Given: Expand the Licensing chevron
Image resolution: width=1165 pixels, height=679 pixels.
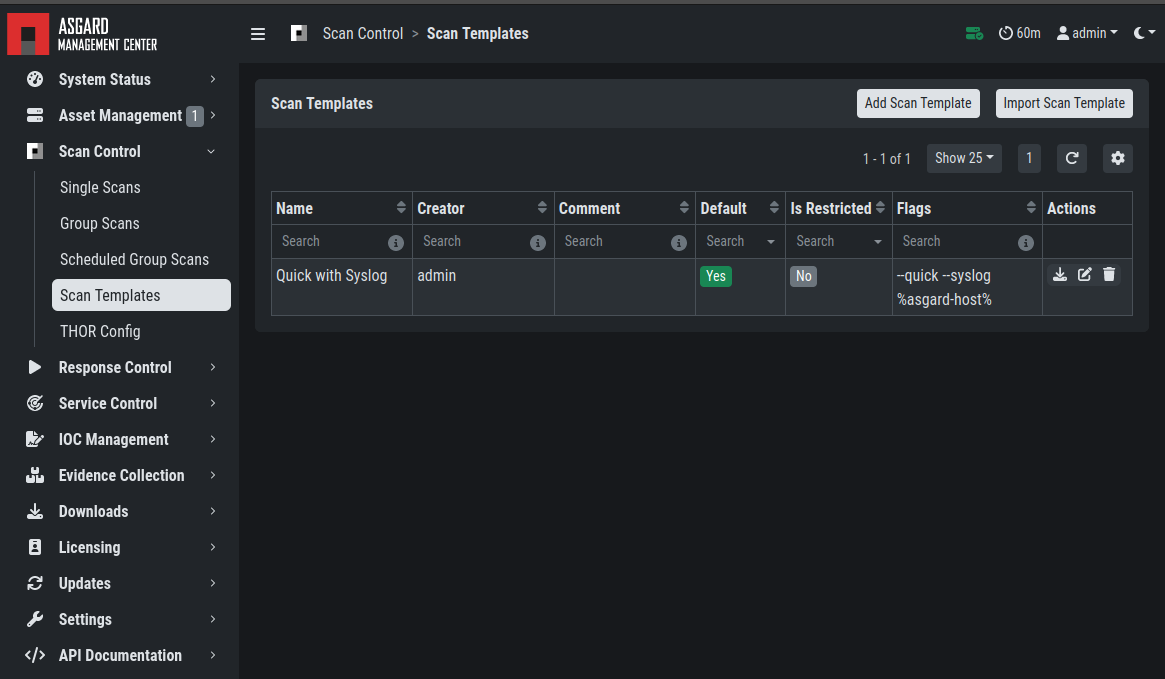Looking at the screenshot, I should (212, 548).
